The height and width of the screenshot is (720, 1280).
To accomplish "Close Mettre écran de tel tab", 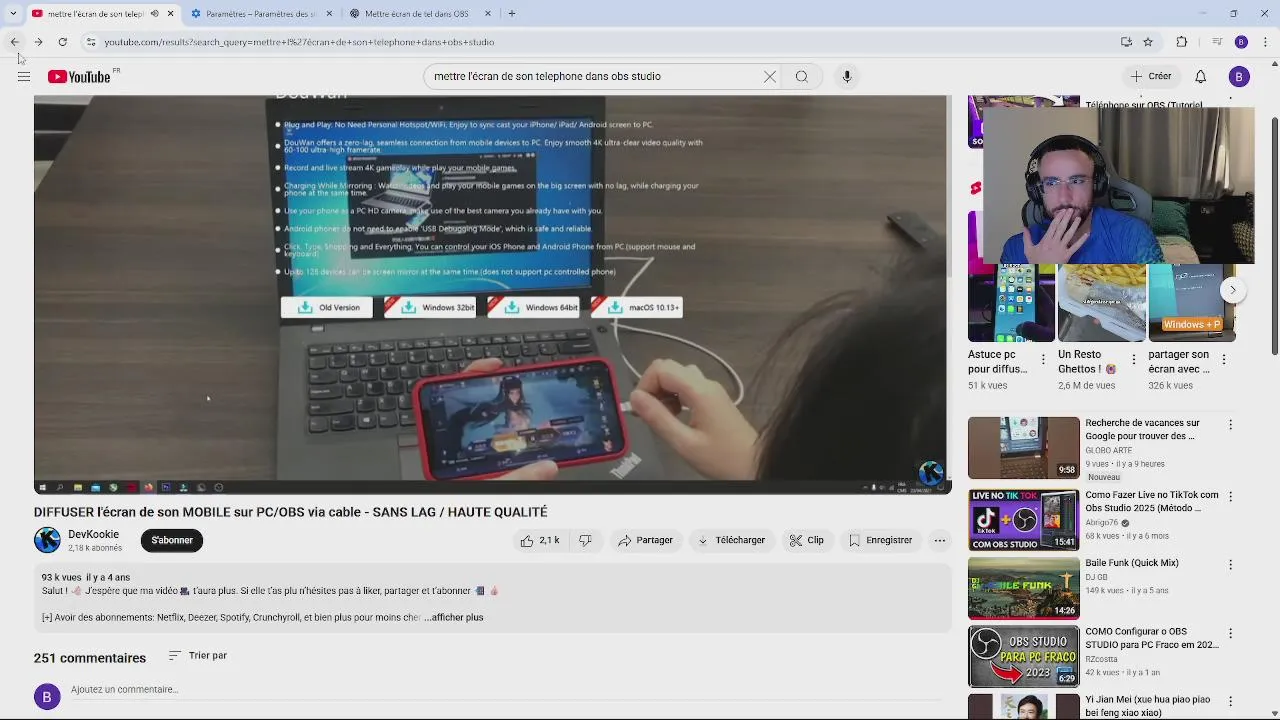I will click(x=488, y=14).
